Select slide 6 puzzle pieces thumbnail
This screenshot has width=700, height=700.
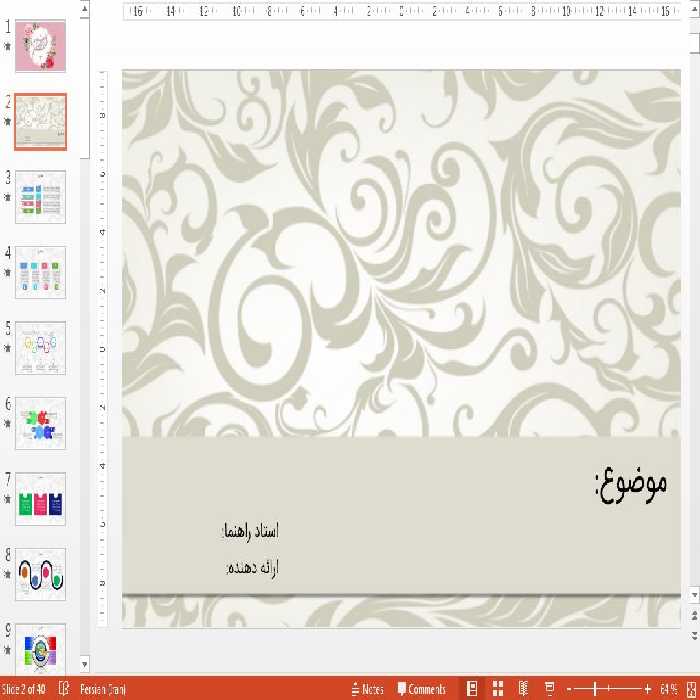coord(41,423)
